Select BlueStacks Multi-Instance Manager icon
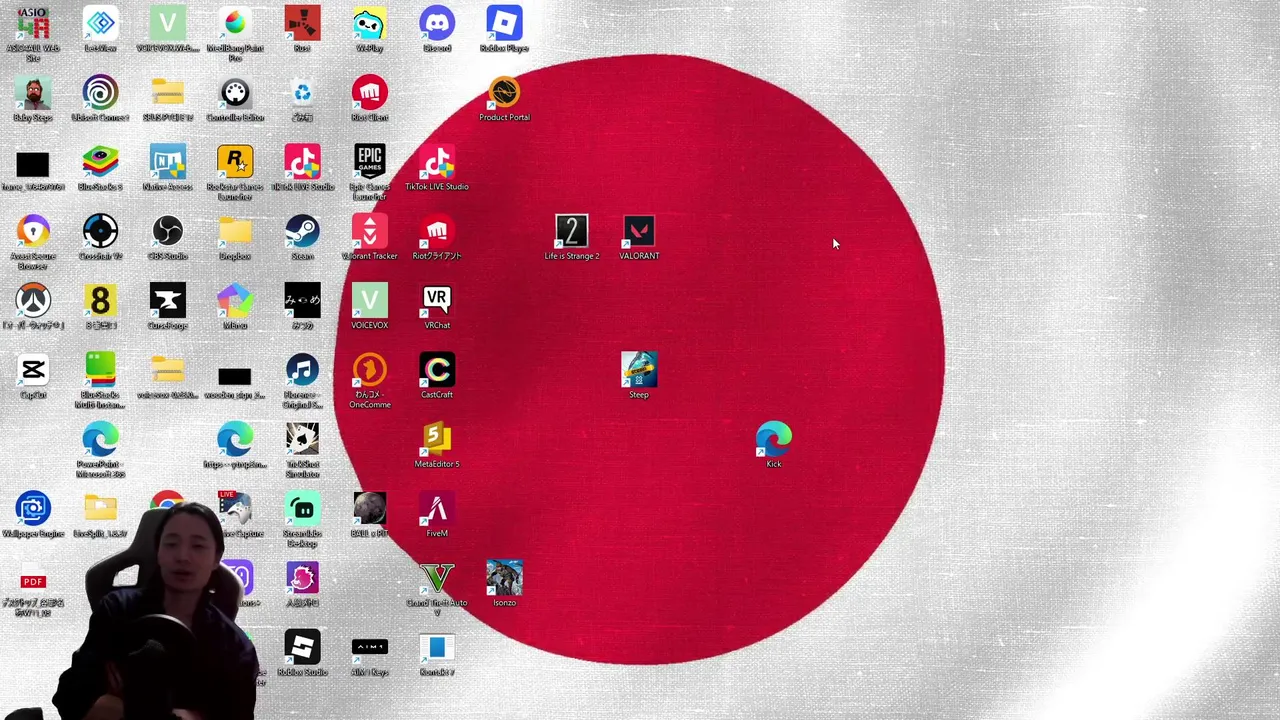The image size is (1280, 720). [100, 370]
